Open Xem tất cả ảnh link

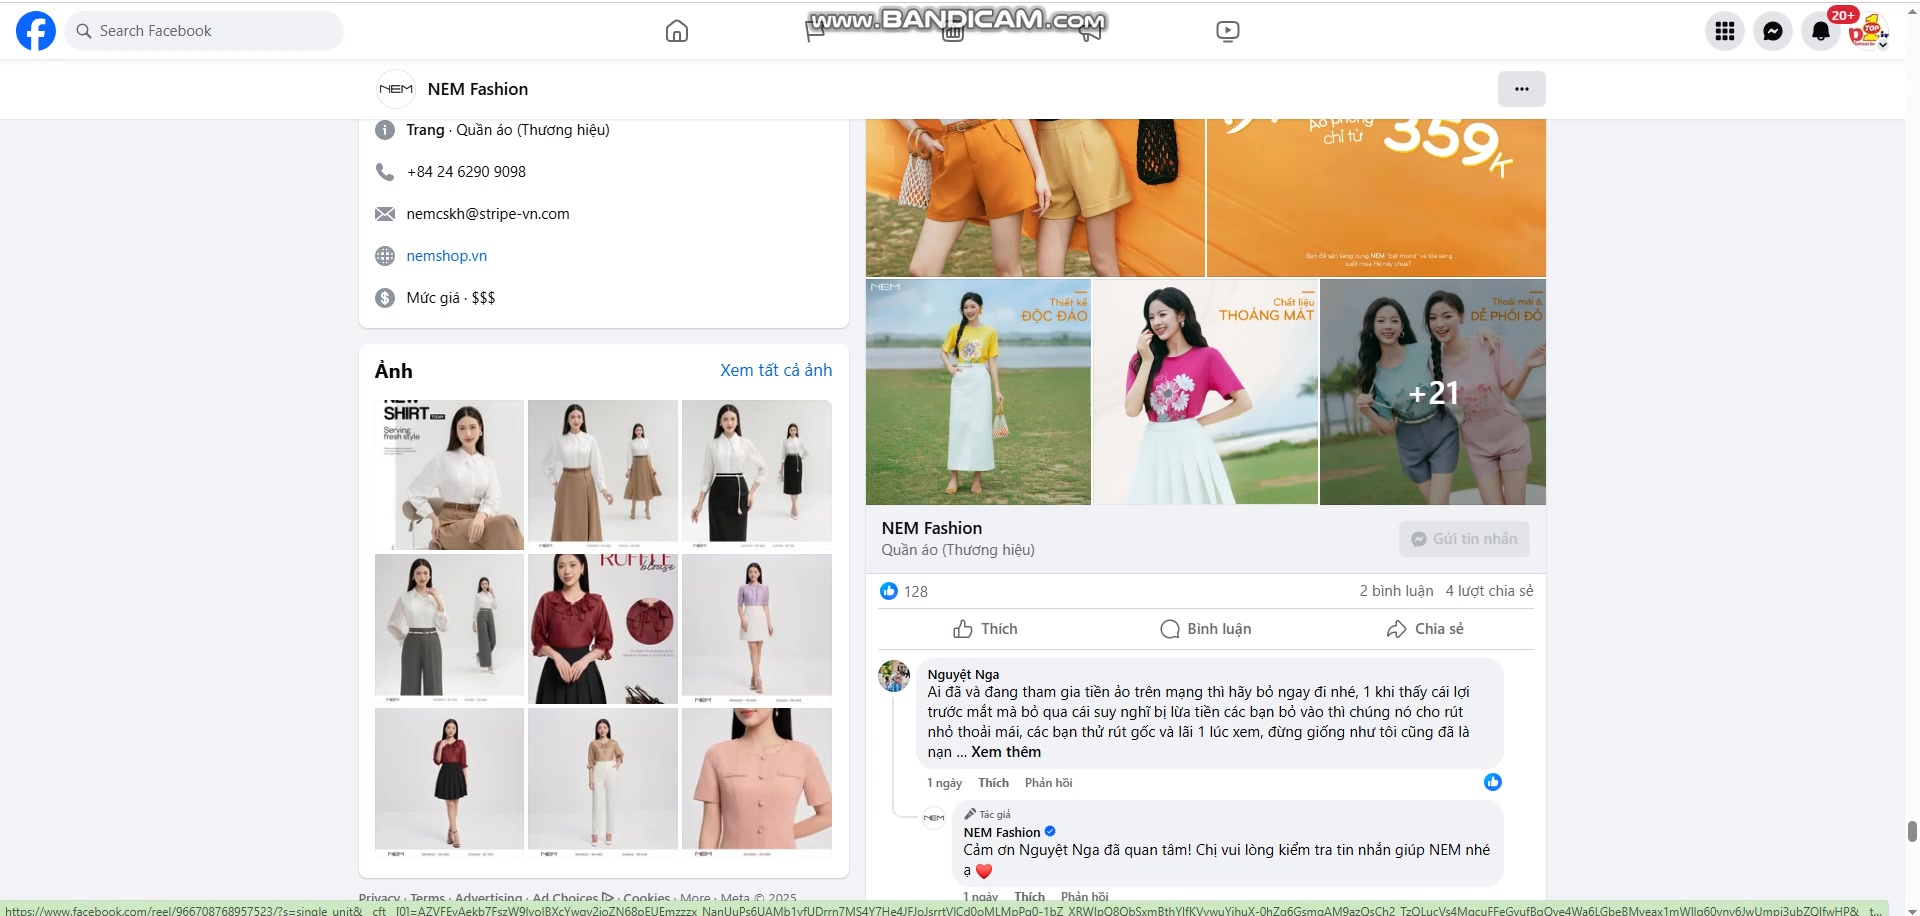(x=775, y=370)
